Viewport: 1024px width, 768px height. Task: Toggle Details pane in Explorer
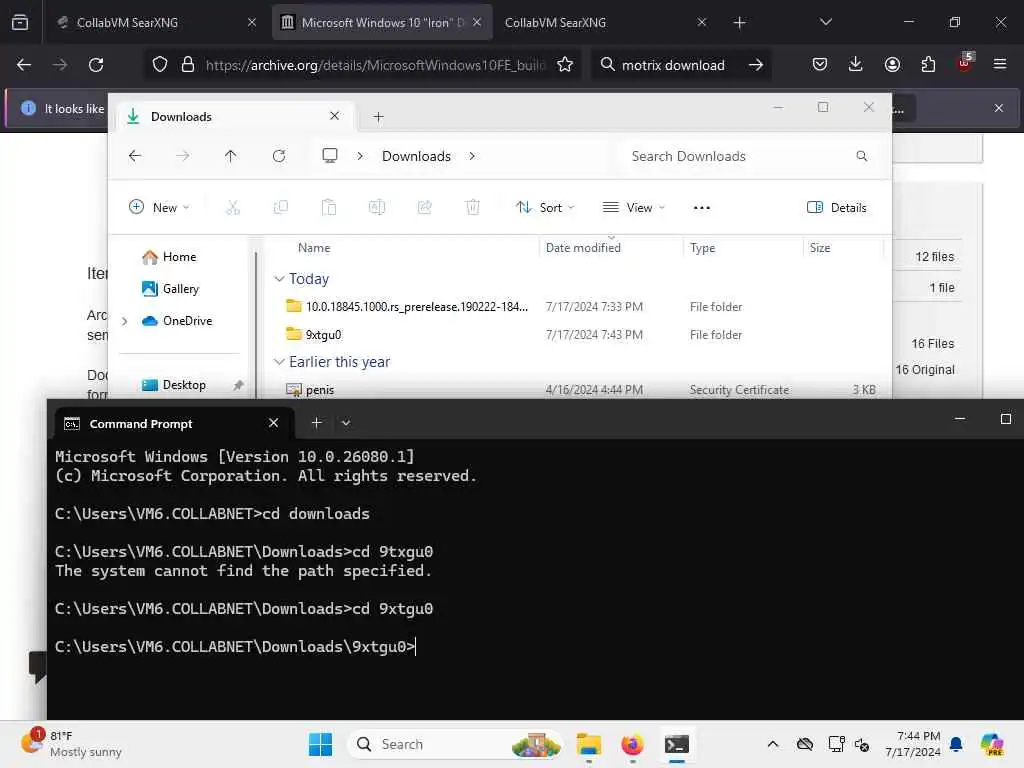[x=837, y=207]
